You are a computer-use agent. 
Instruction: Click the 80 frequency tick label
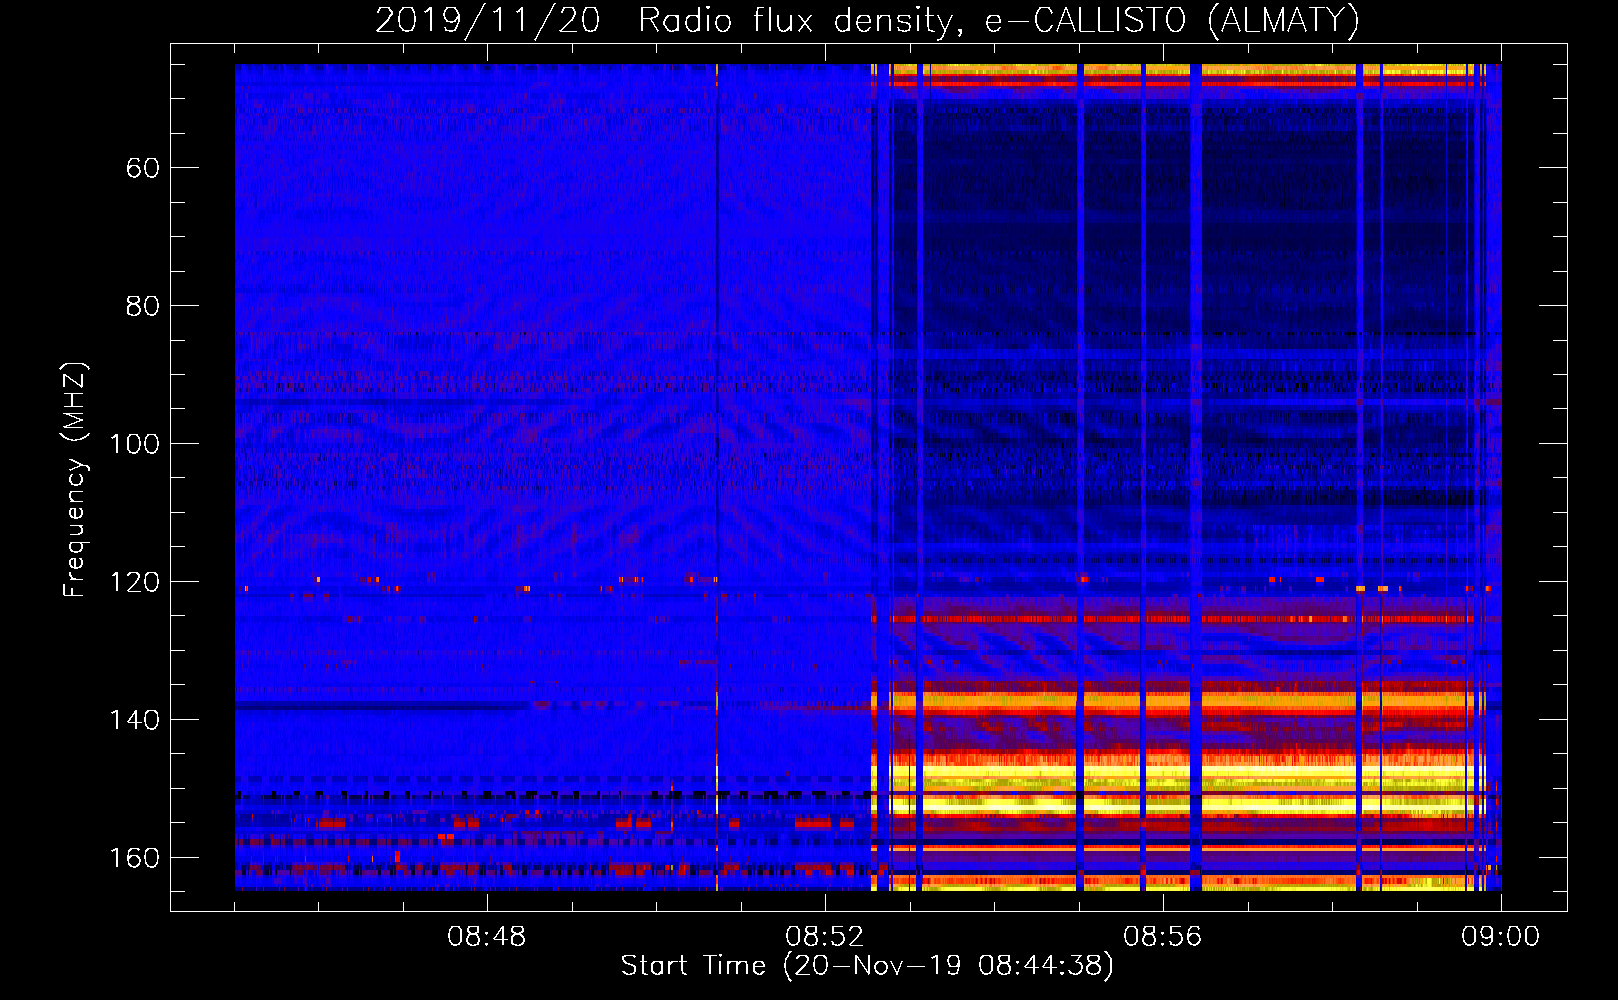coord(143,306)
